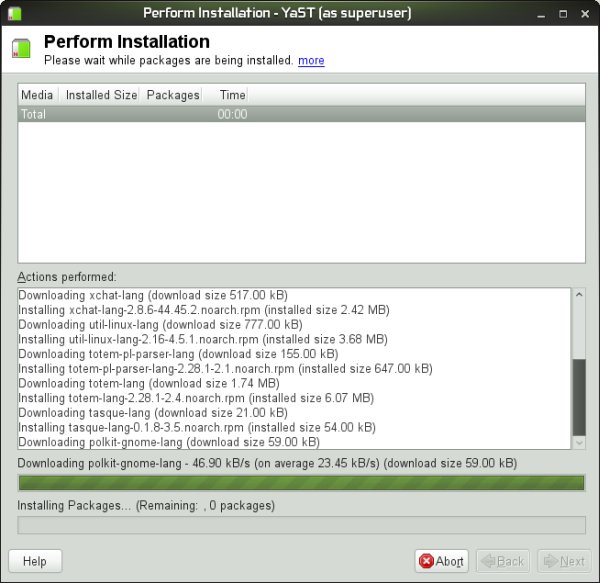This screenshot has height=583, width=600.
Task: Select 'Downloading util-linux-lang' log line
Action: [x=160, y=325]
